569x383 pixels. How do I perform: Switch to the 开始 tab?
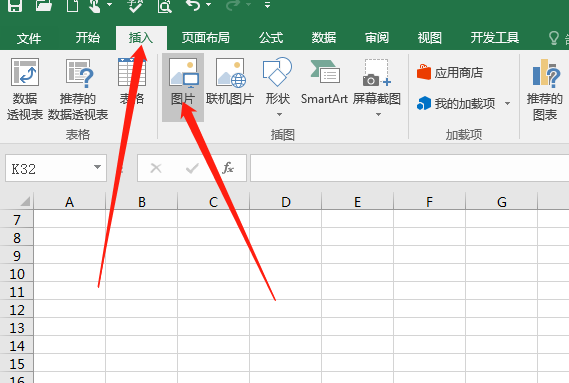[x=87, y=38]
